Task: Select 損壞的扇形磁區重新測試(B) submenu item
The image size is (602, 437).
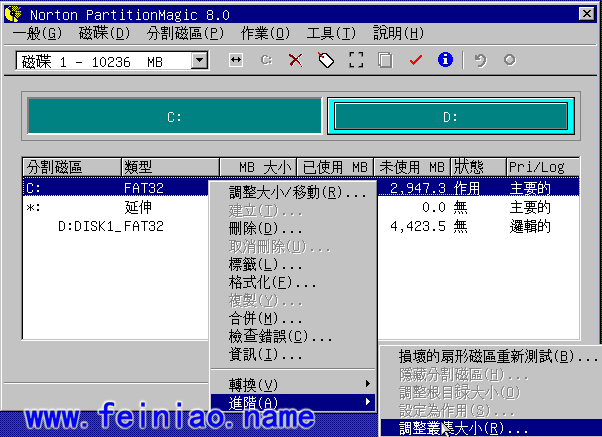Action: [x=491, y=356]
